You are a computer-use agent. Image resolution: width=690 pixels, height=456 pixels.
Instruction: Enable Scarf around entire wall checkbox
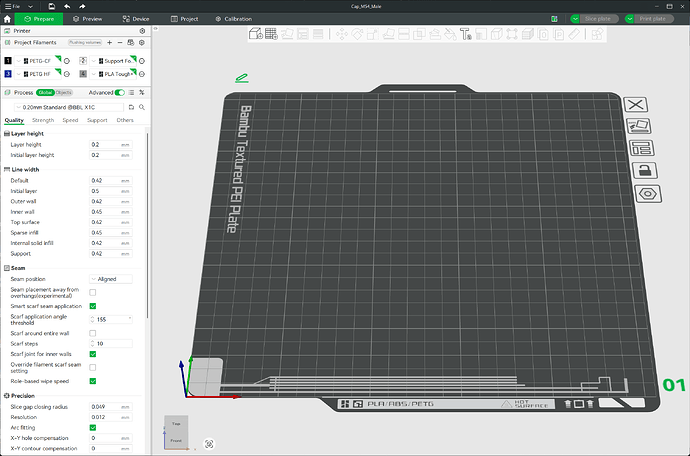tap(93, 333)
